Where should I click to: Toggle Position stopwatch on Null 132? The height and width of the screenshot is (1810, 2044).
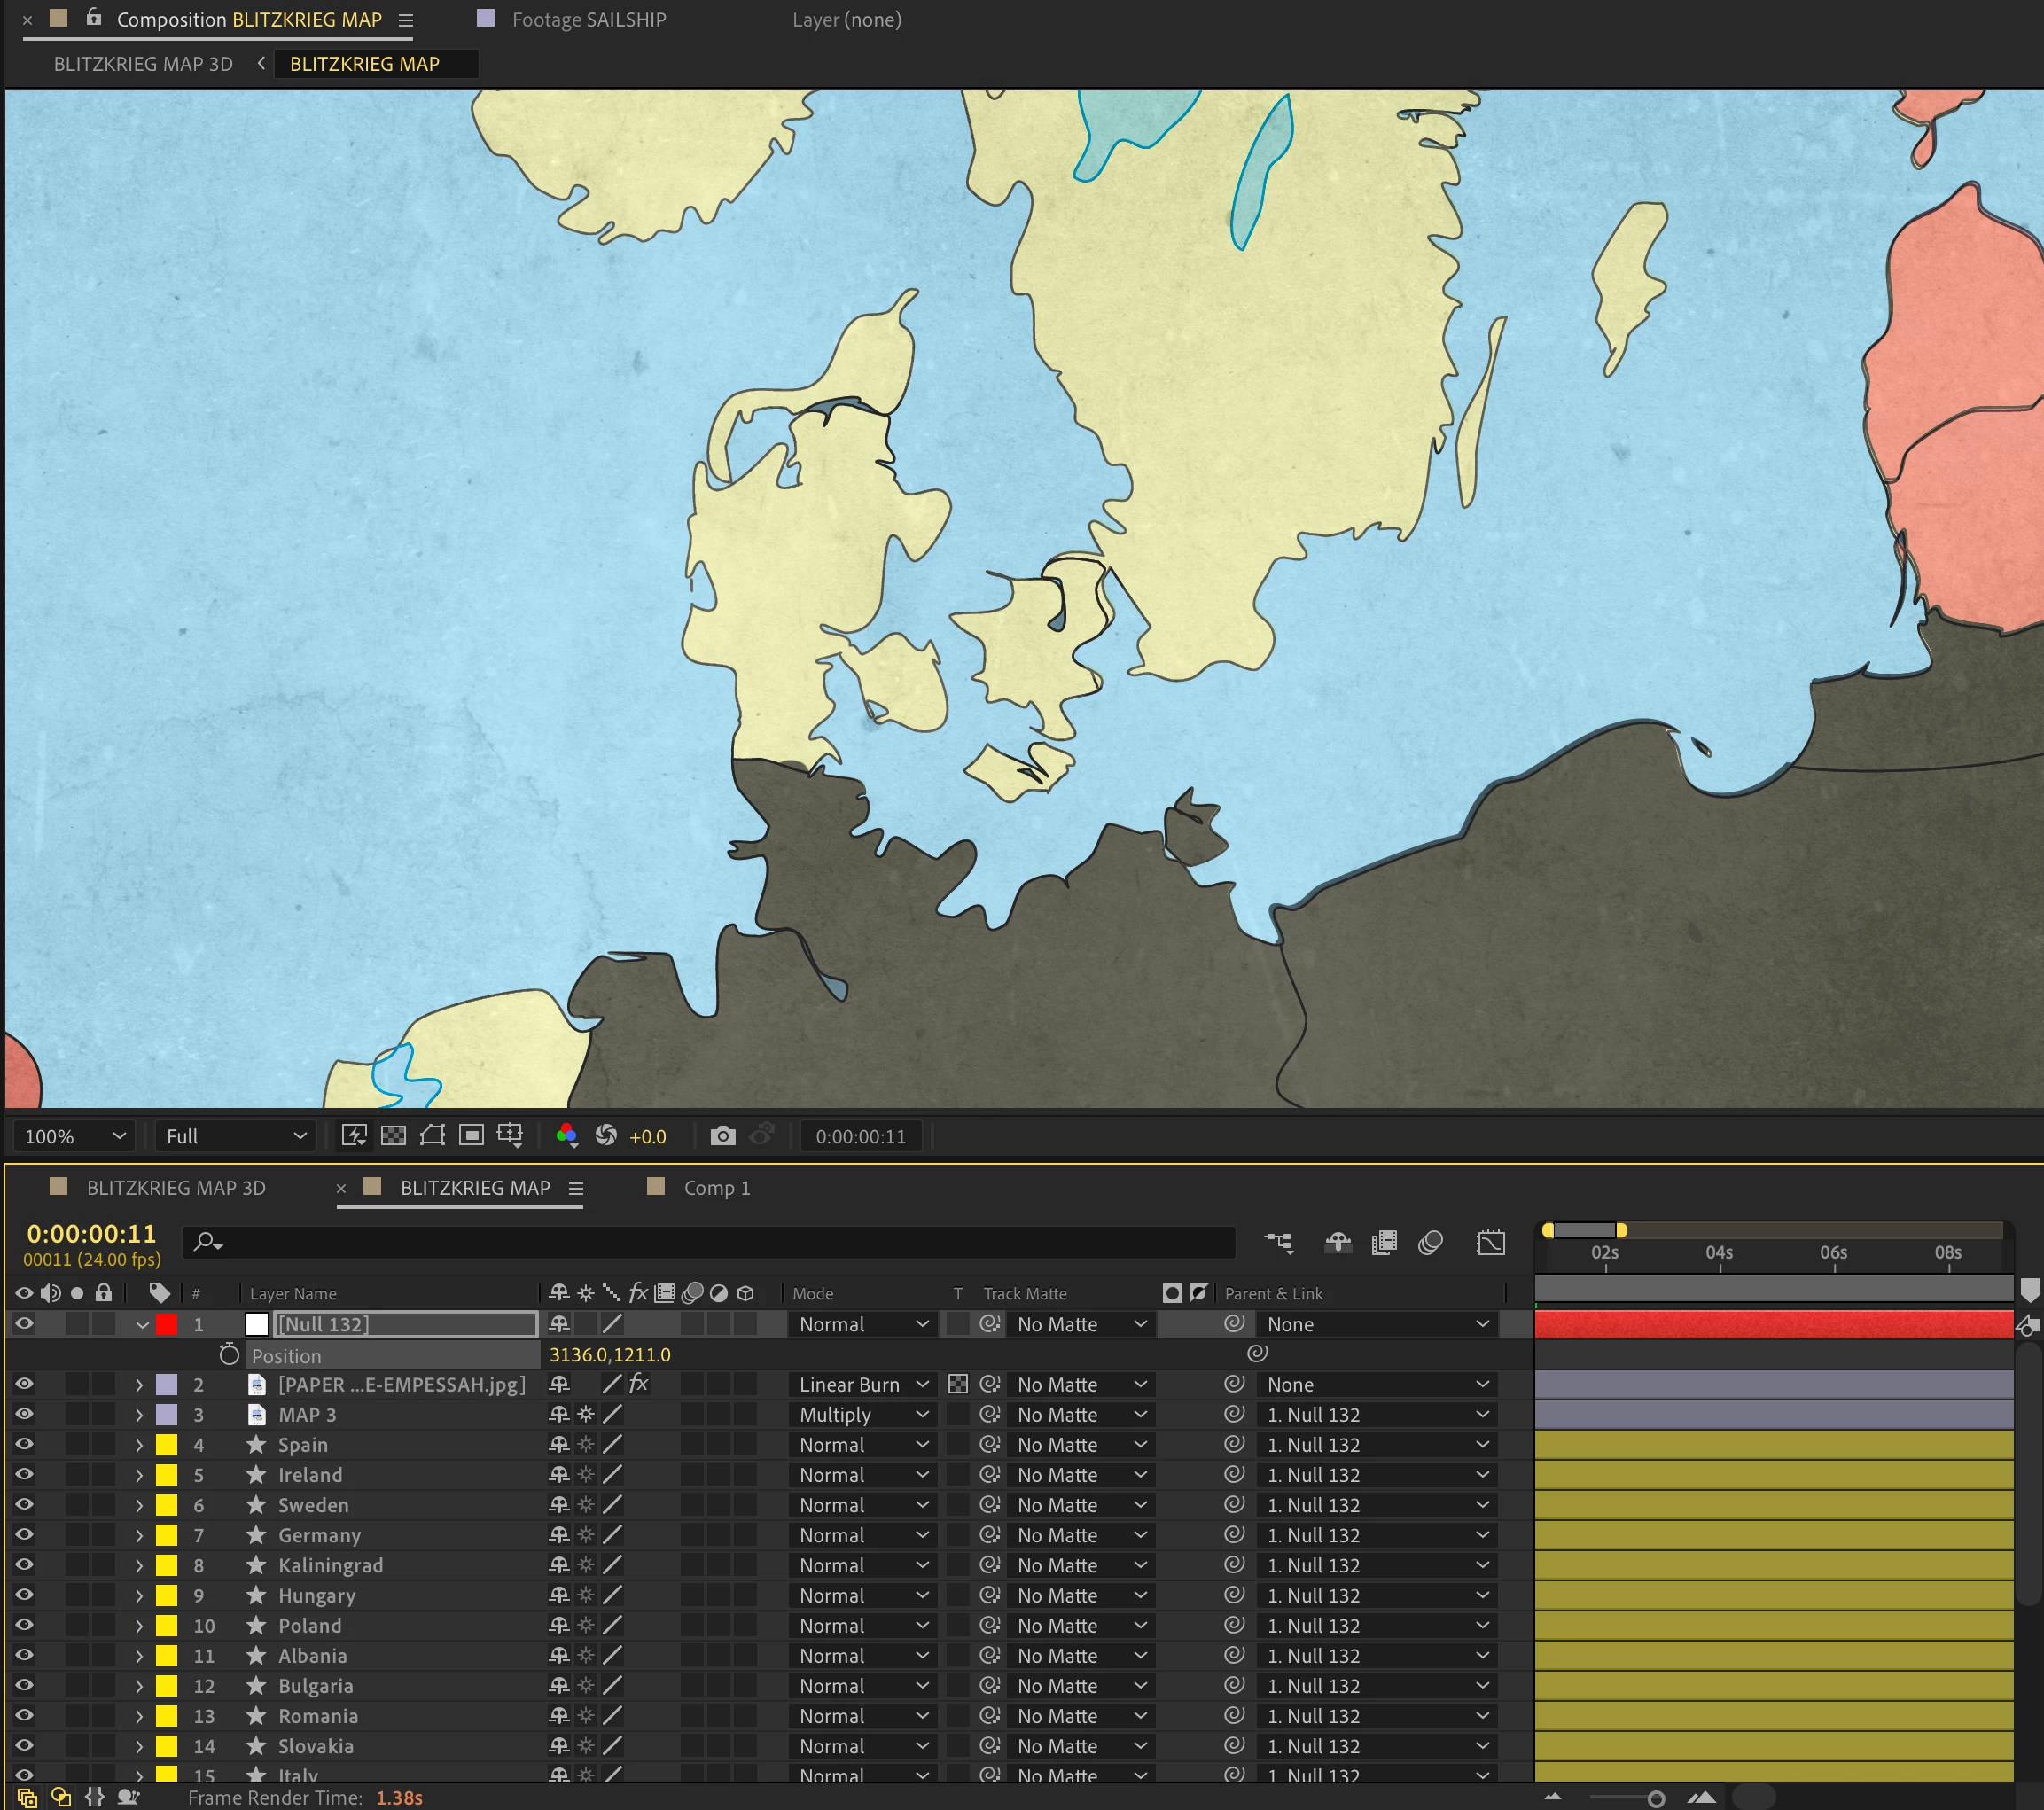pos(229,1355)
